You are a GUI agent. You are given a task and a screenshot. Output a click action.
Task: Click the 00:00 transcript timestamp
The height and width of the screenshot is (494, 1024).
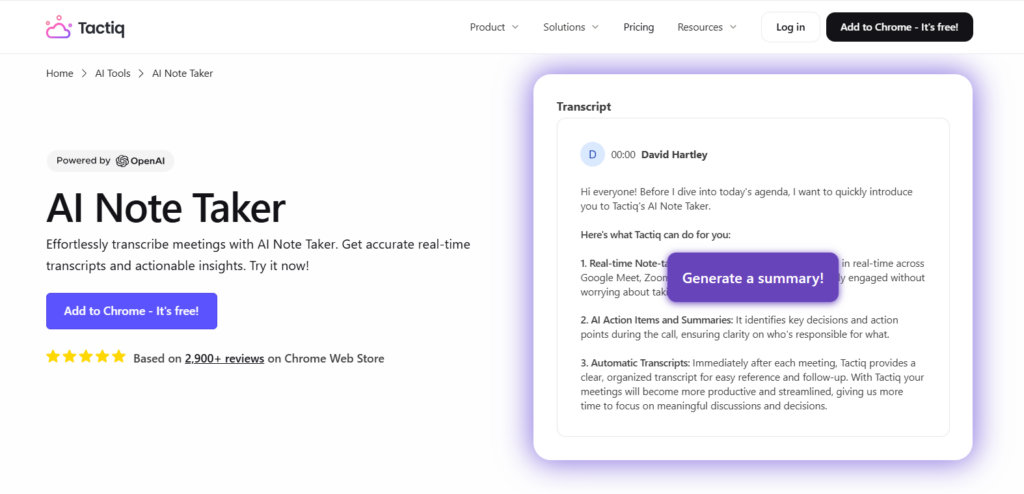tap(623, 155)
